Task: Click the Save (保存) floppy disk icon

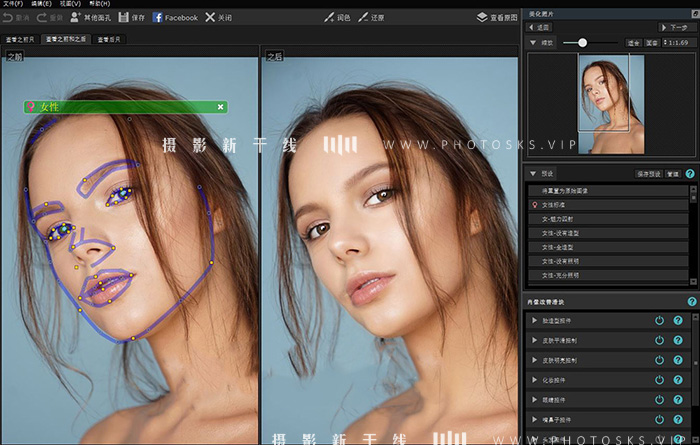Action: point(124,17)
